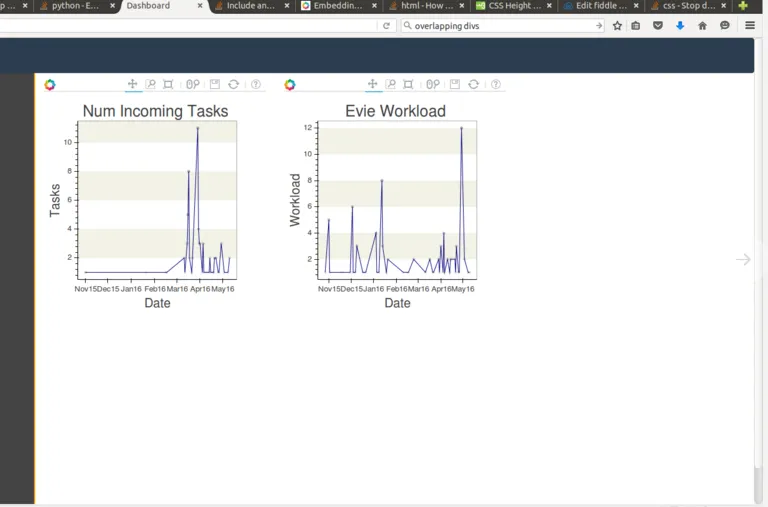The height and width of the screenshot is (507, 768).
Task: Click the 'Workload' y-axis label
Action: click(x=295, y=200)
